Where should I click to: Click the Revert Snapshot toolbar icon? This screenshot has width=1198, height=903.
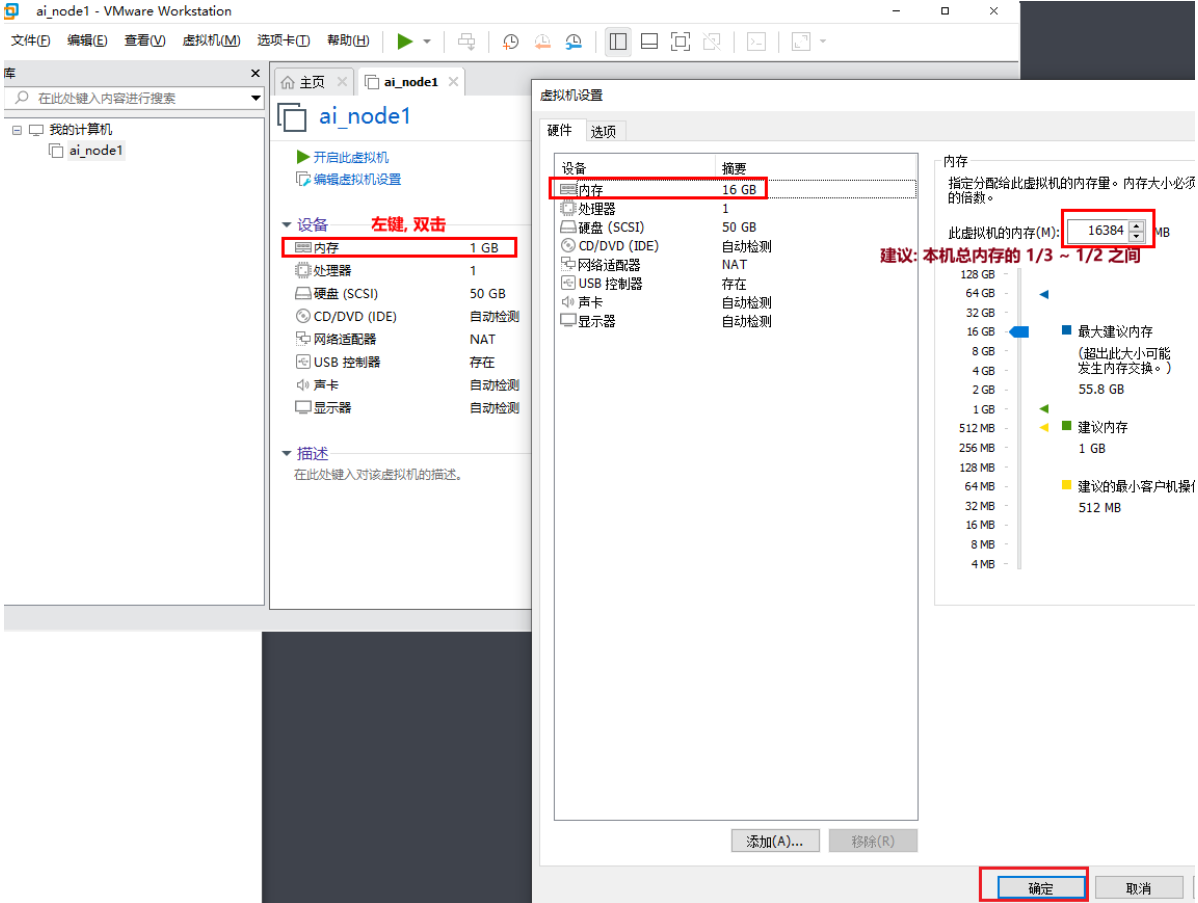(541, 41)
